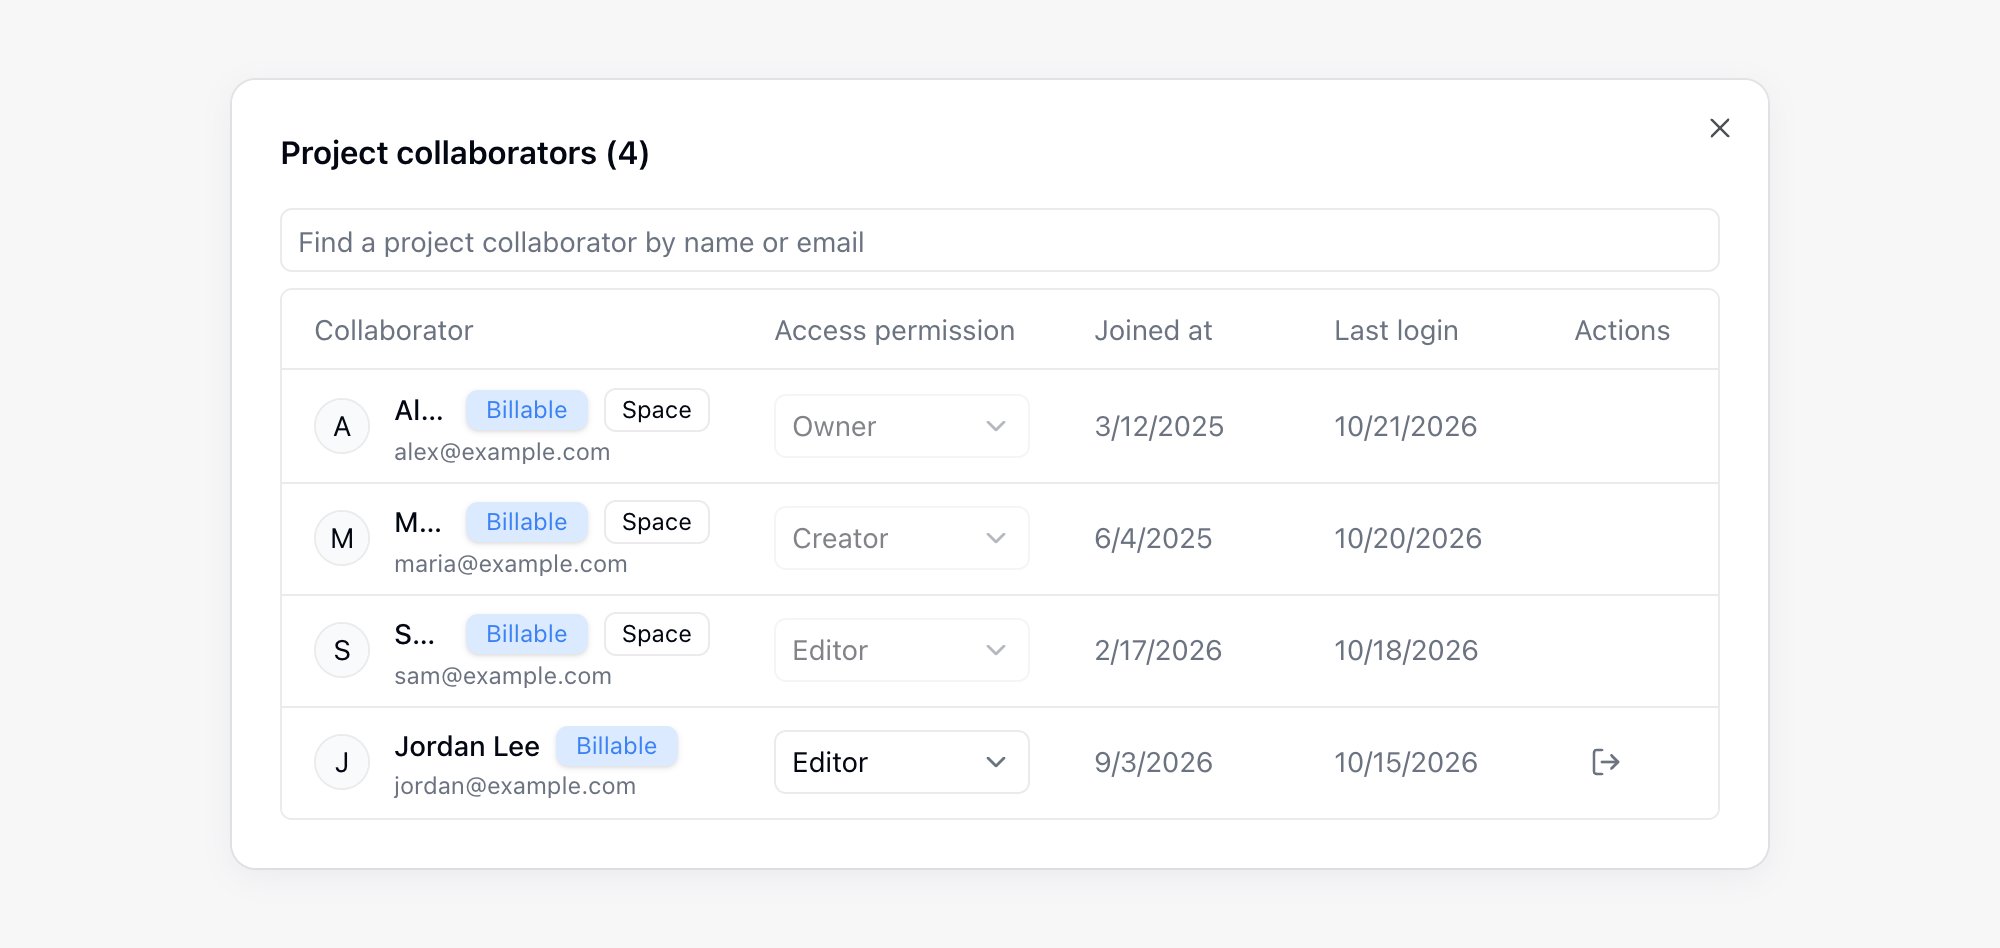Screen dimensions: 2000x948
Task: Click the truncated name Al... in alex's row
Action: [418, 410]
